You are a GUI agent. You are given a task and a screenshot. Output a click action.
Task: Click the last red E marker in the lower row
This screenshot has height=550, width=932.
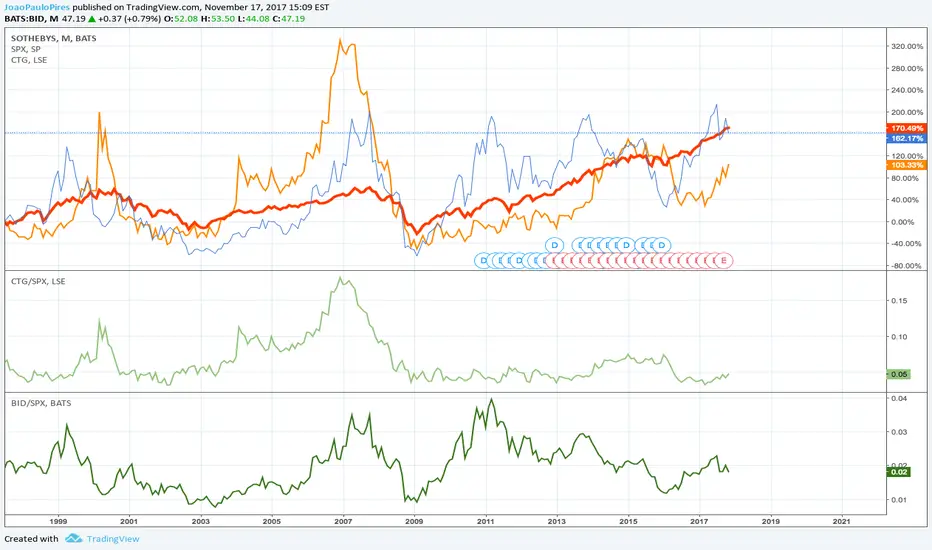pos(724,260)
